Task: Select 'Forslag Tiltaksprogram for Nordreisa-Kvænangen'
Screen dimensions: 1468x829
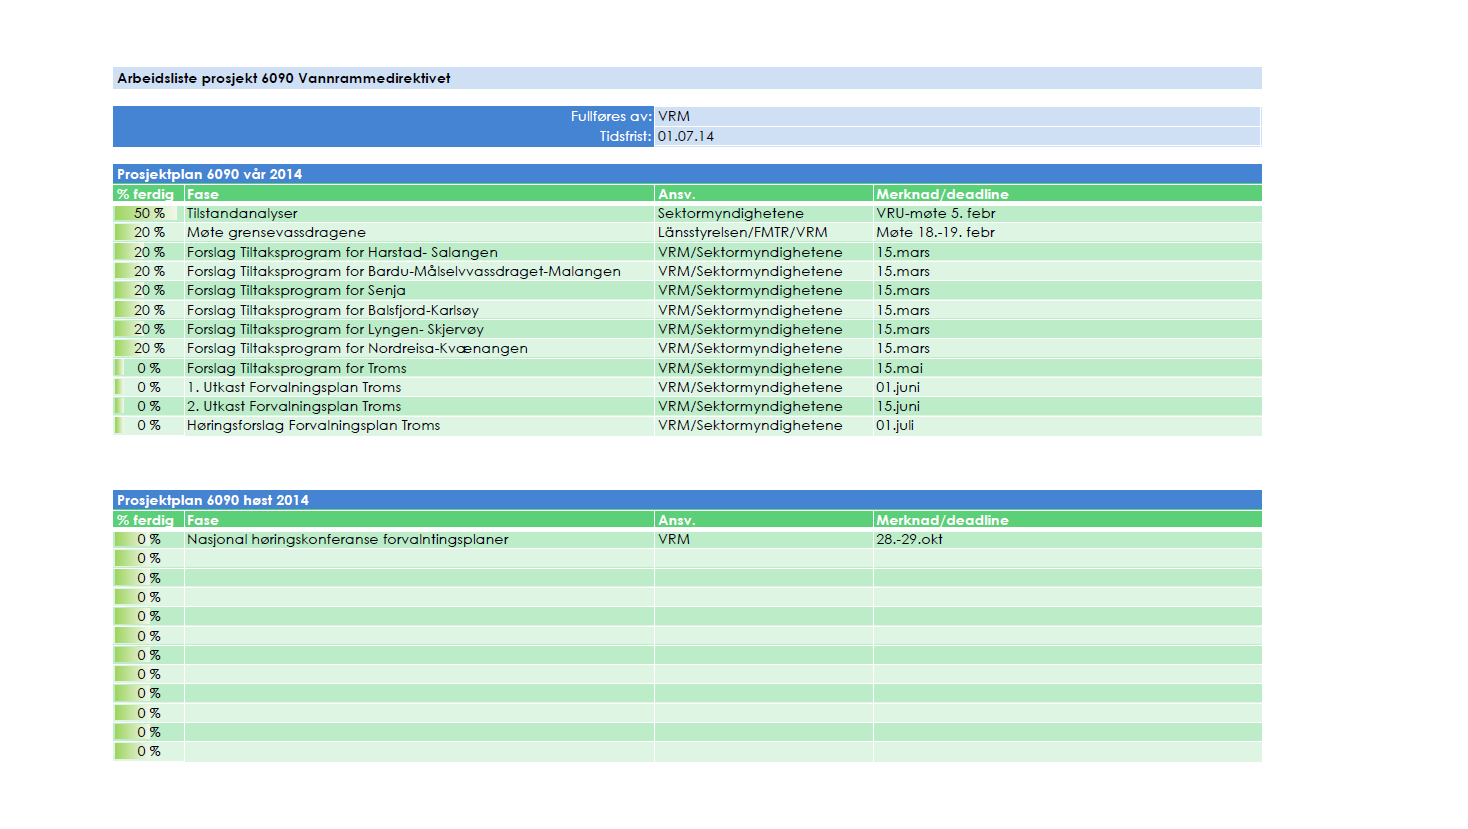Action: tap(419, 348)
